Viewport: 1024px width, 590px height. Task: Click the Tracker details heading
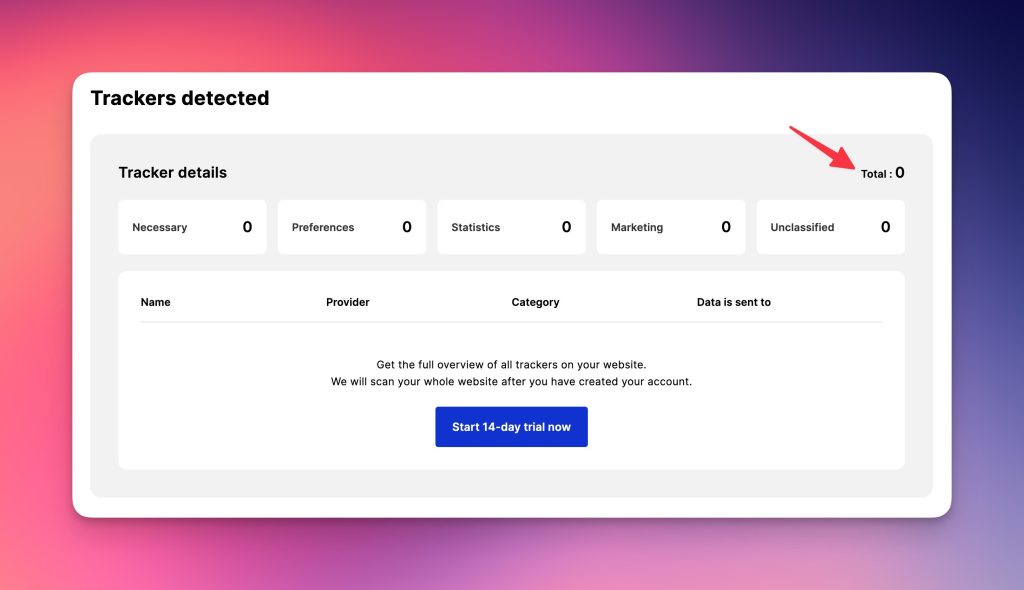tap(173, 172)
